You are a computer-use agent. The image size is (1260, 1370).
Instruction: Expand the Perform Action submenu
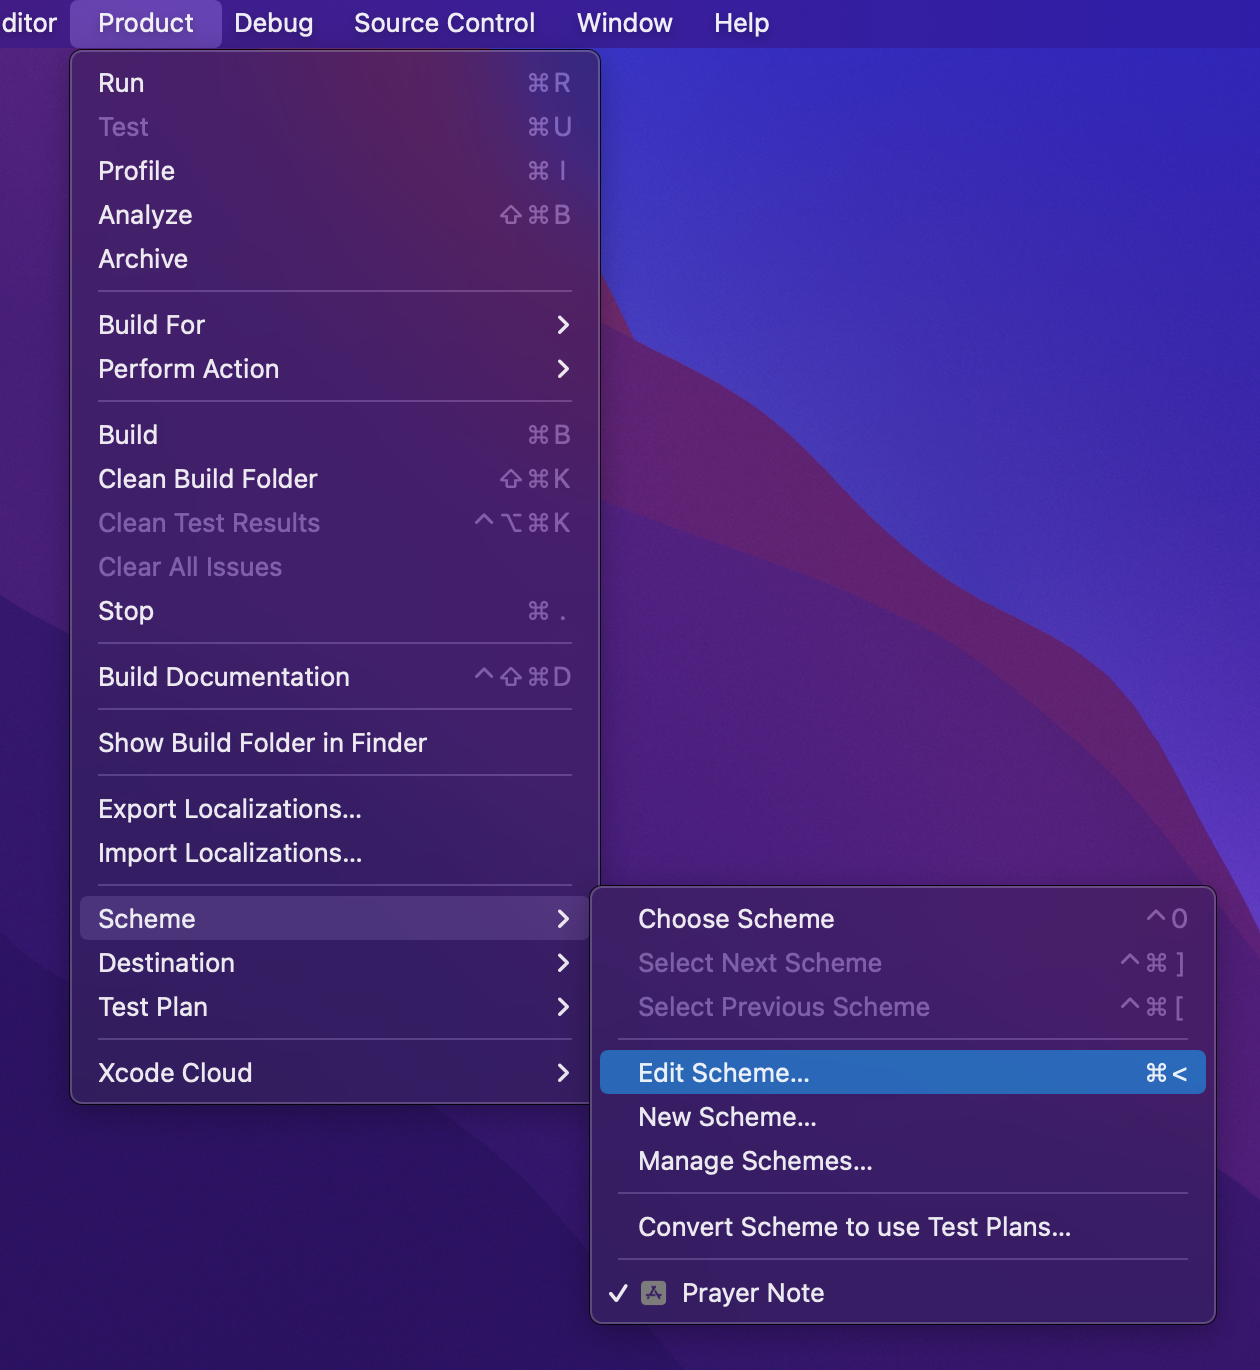point(335,369)
